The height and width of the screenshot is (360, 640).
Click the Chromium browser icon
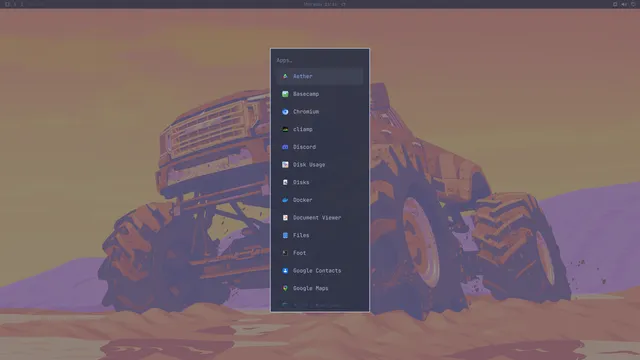pos(285,111)
